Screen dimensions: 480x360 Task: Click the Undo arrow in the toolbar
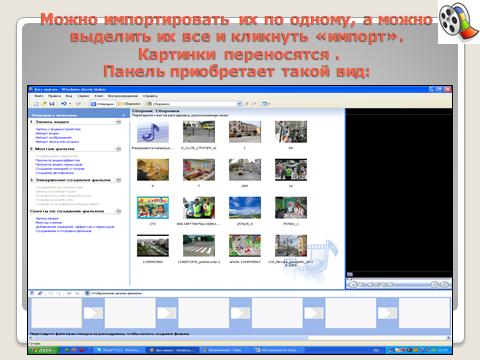[64, 104]
